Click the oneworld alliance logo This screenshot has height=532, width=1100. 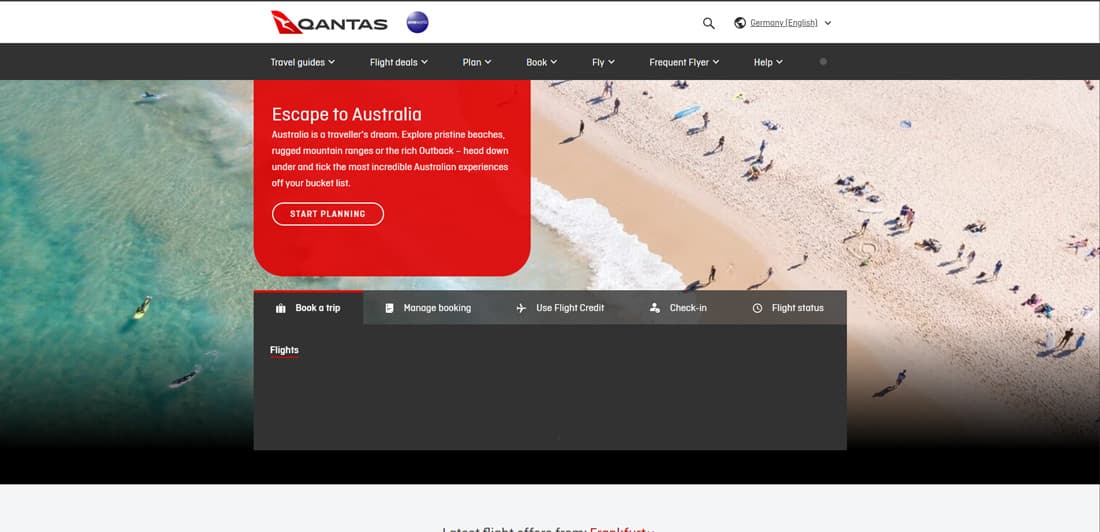pyautogui.click(x=417, y=22)
